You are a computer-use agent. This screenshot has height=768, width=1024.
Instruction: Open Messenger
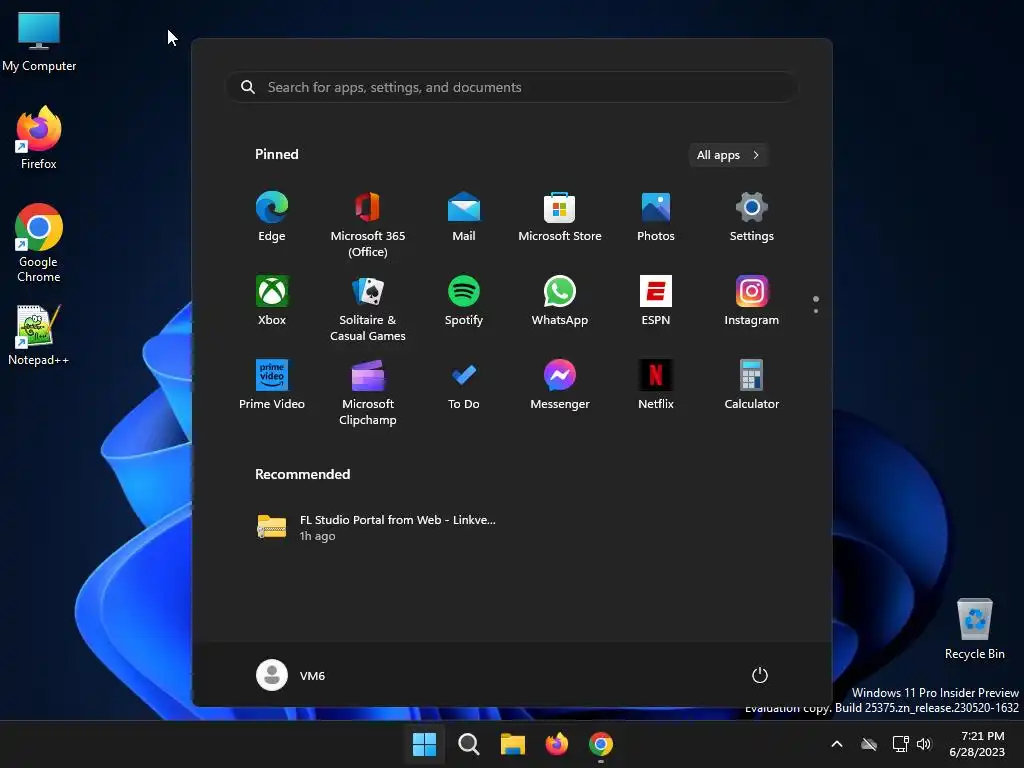560,385
